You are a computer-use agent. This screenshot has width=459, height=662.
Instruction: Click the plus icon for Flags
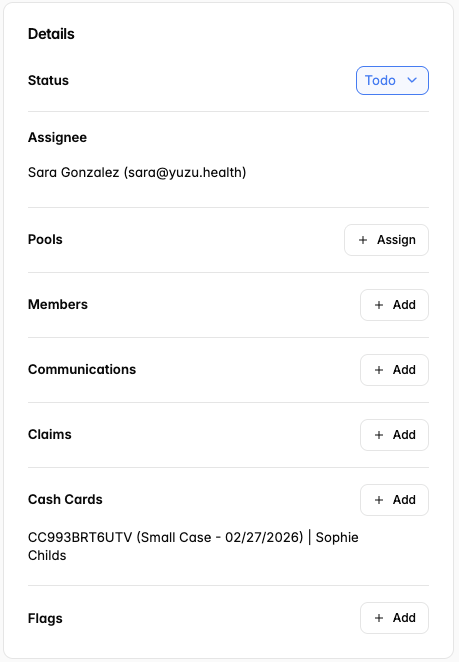coord(379,618)
